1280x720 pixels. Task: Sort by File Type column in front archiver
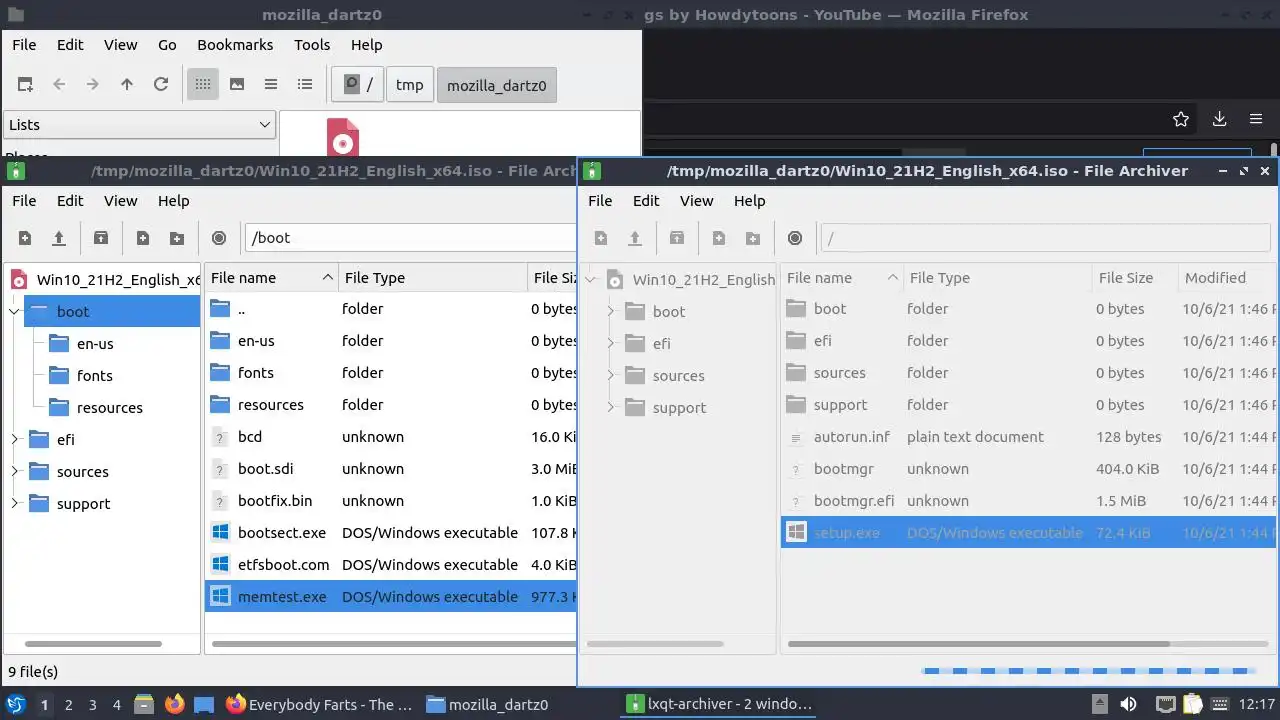pos(997,278)
